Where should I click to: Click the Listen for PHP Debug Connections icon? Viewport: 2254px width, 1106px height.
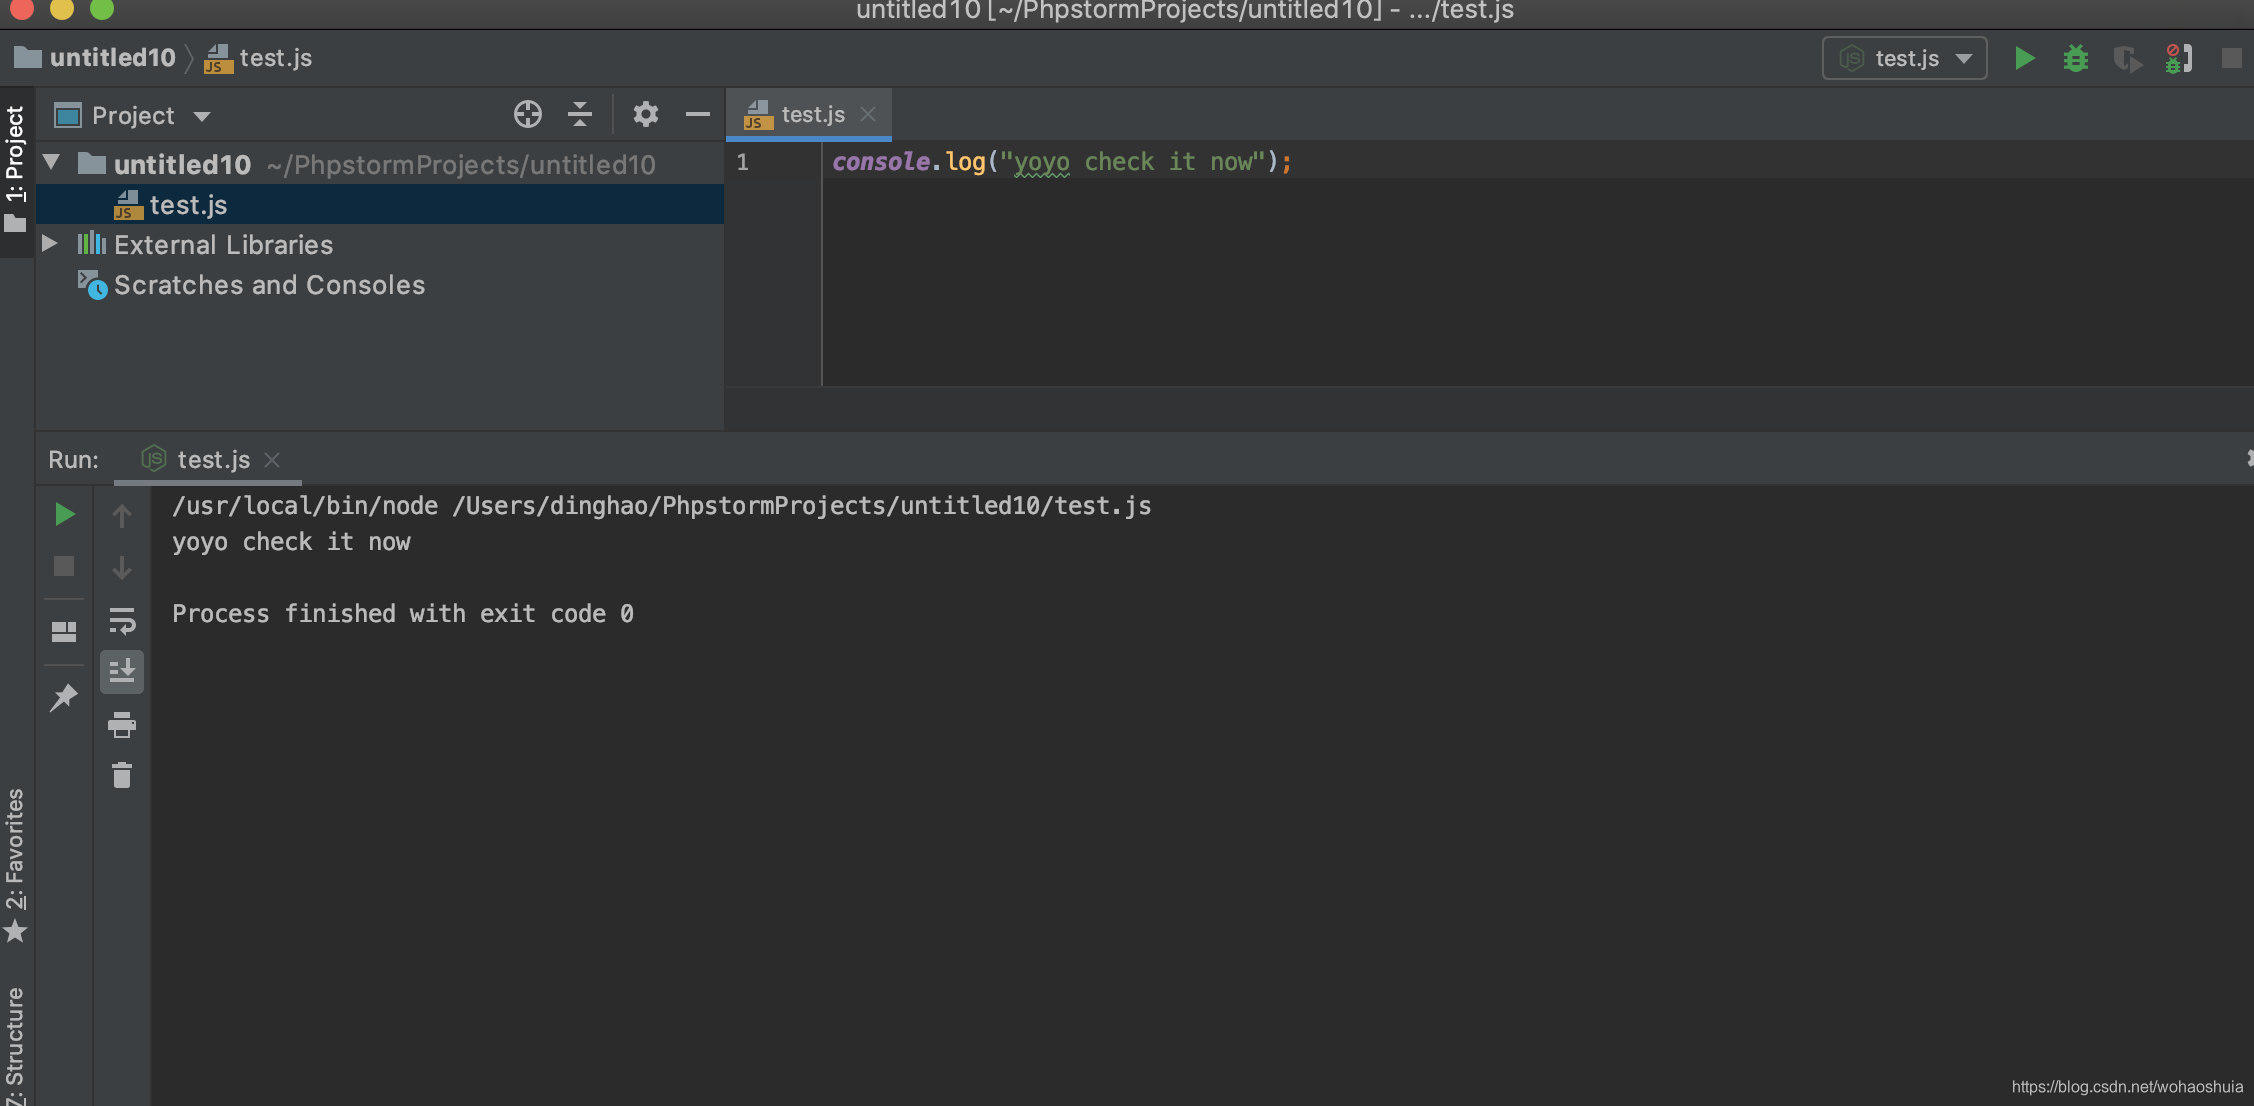(2179, 59)
